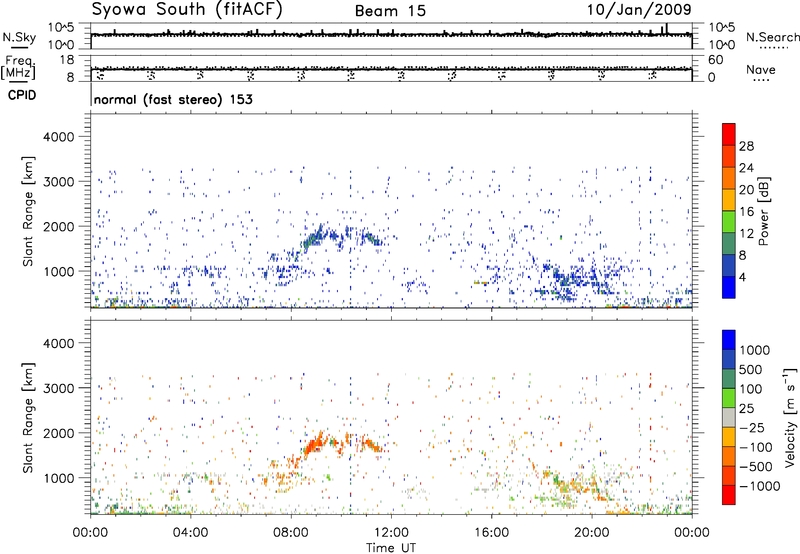Pick the blue top velocity colorbar segment
Viewport: 800px width, 554px height.
729,340
